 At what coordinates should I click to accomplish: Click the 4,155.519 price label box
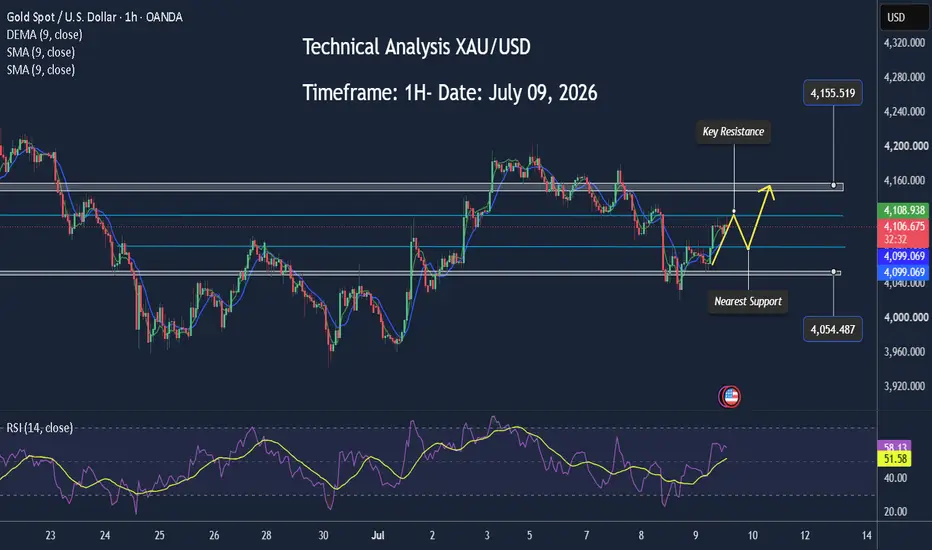[x=833, y=93]
